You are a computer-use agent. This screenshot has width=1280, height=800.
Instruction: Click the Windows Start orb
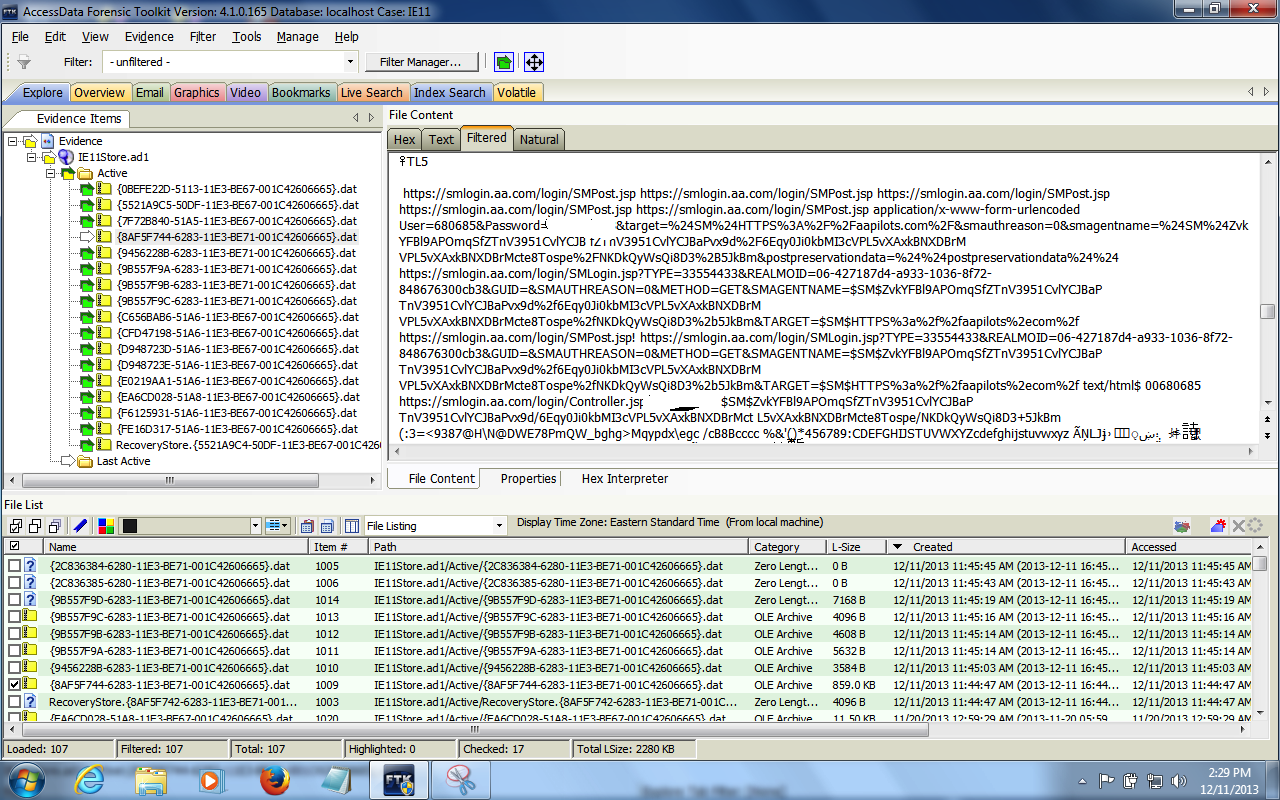(x=27, y=780)
